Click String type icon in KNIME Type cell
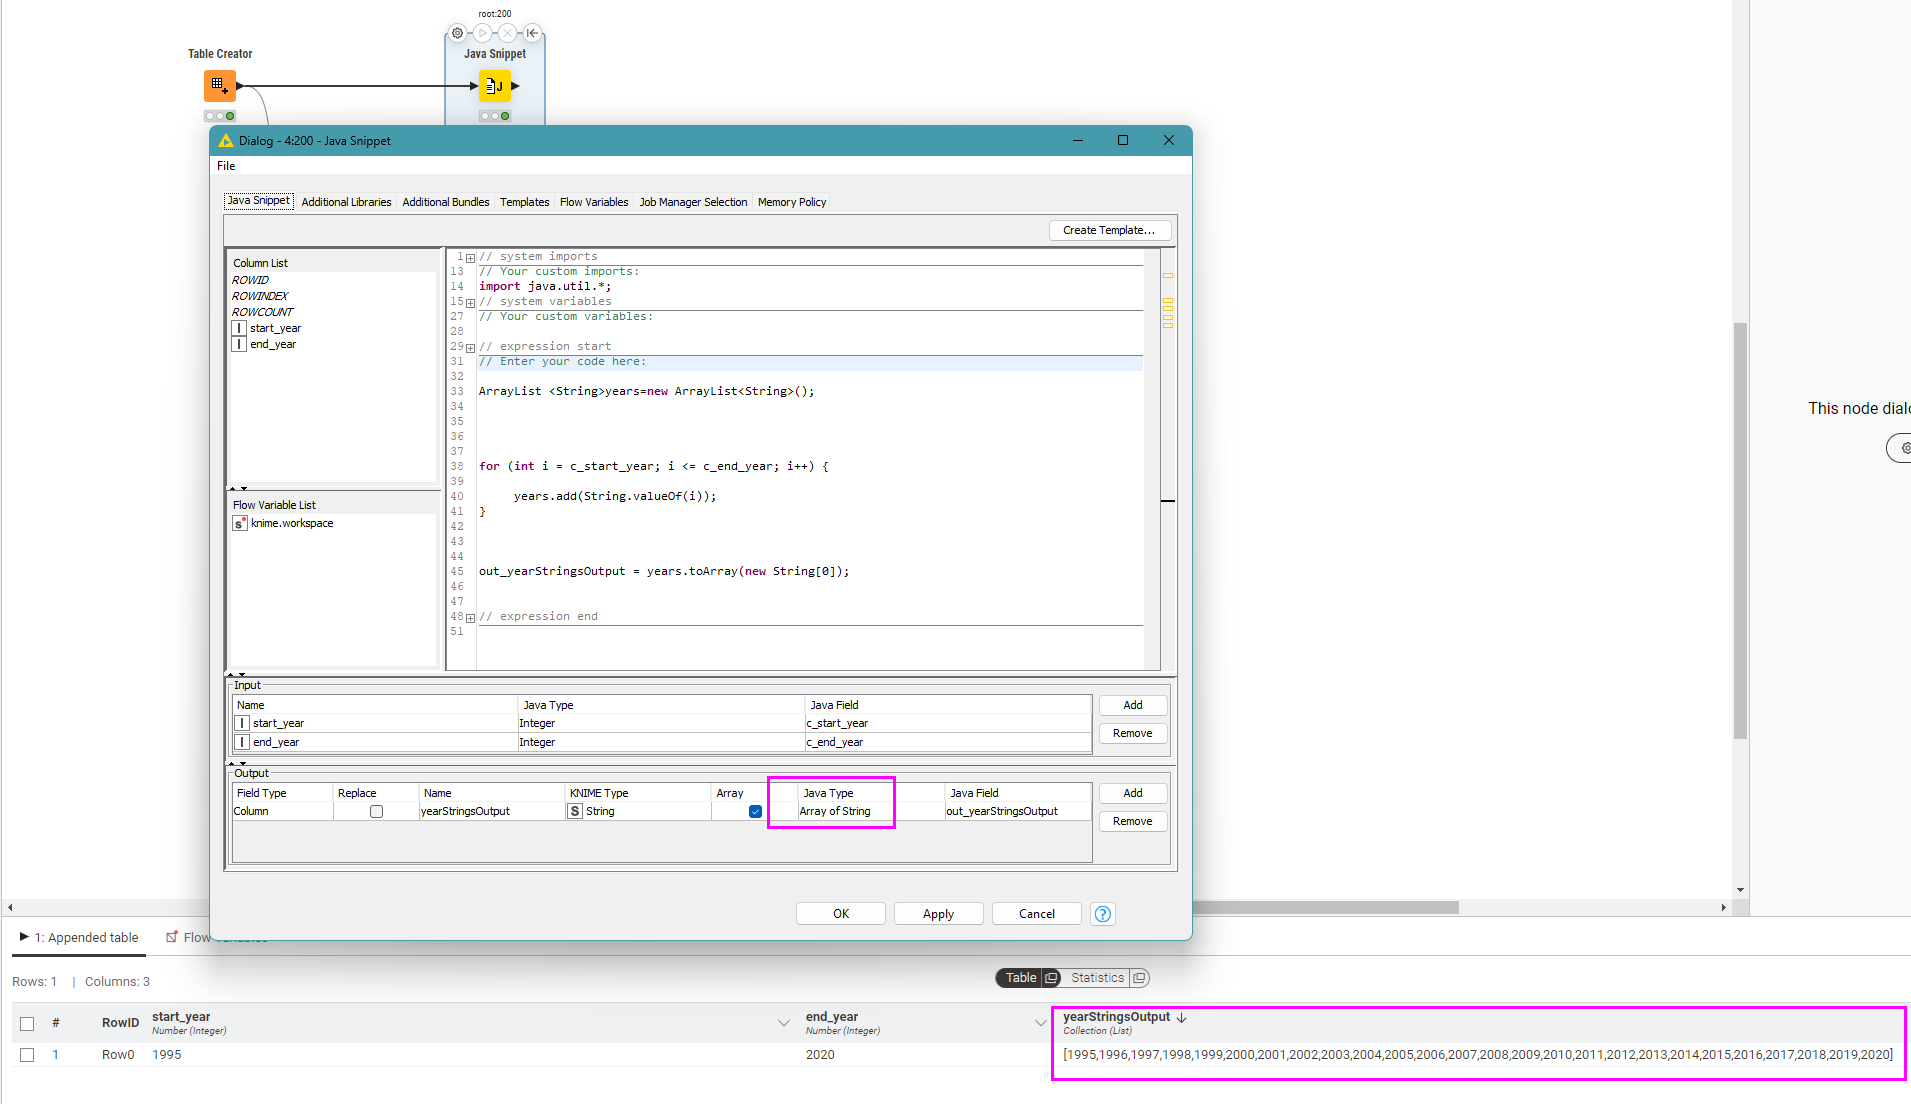Viewport: 1911px width, 1104px height. 575,811
